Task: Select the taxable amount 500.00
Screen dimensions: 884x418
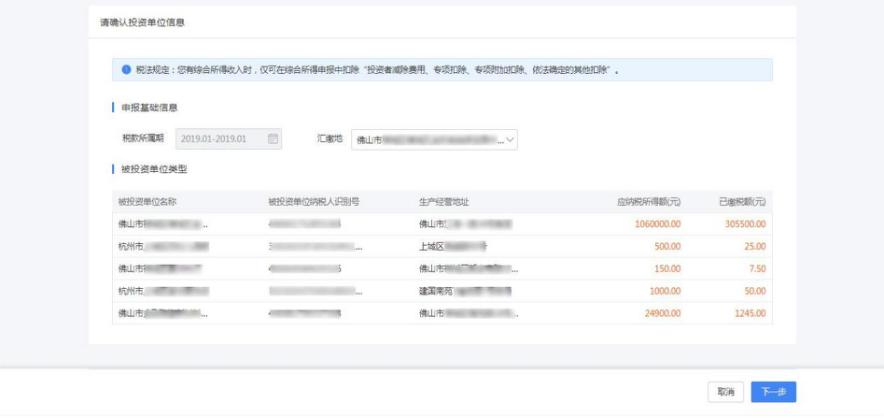Action: 668,247
